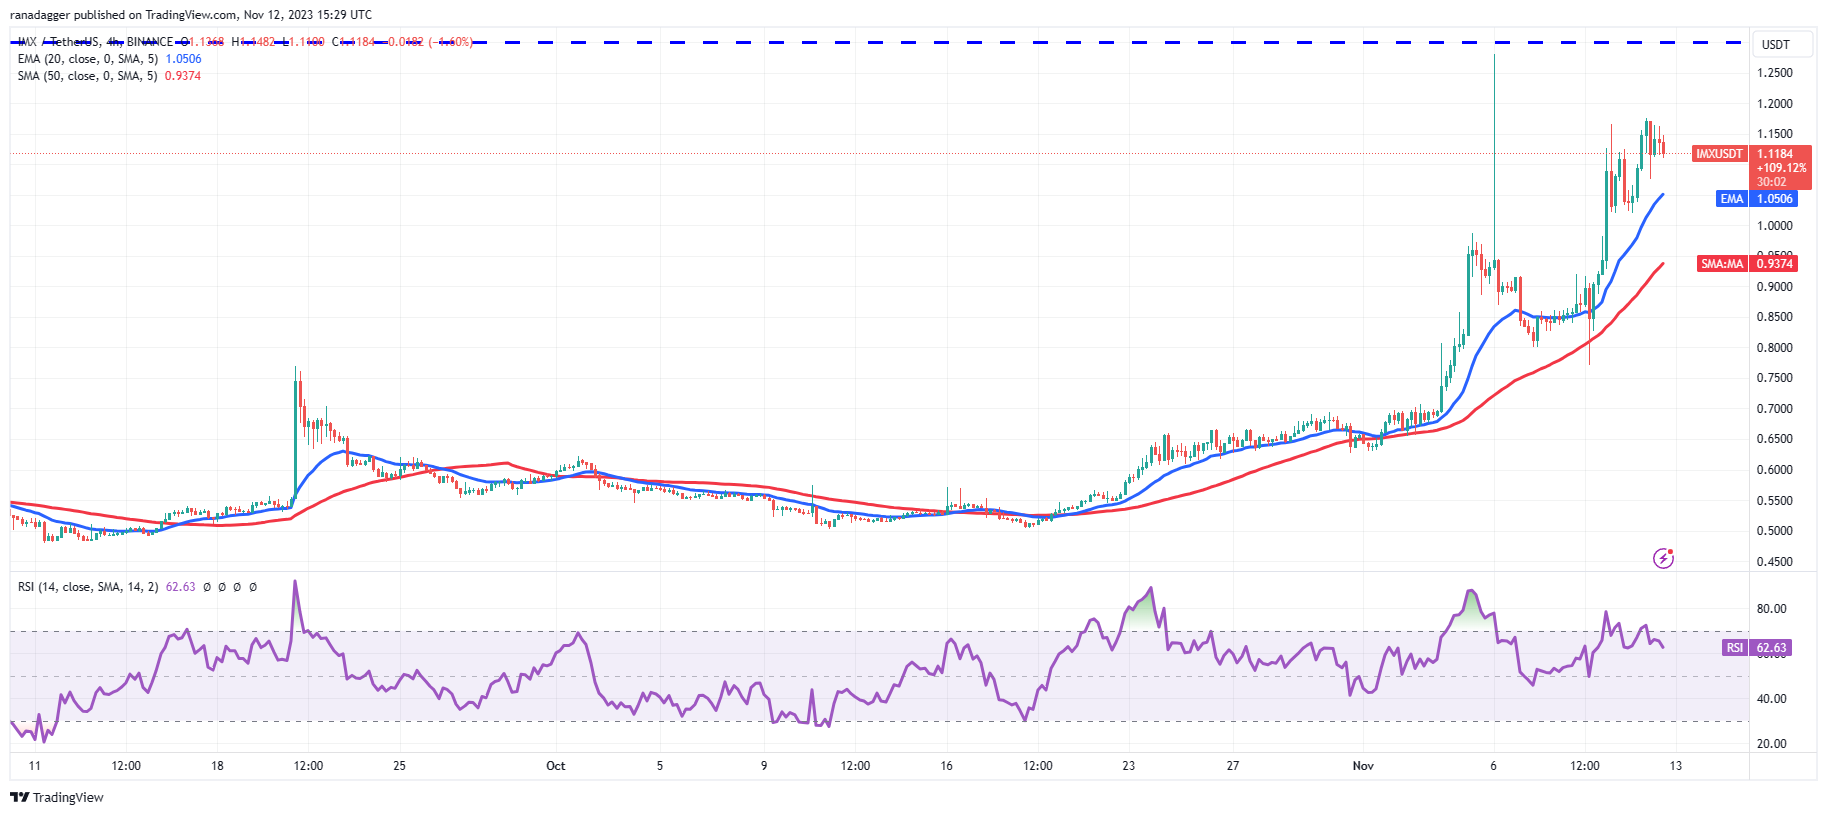
Task: Click the TradingView logo icon
Action: [x=19, y=797]
